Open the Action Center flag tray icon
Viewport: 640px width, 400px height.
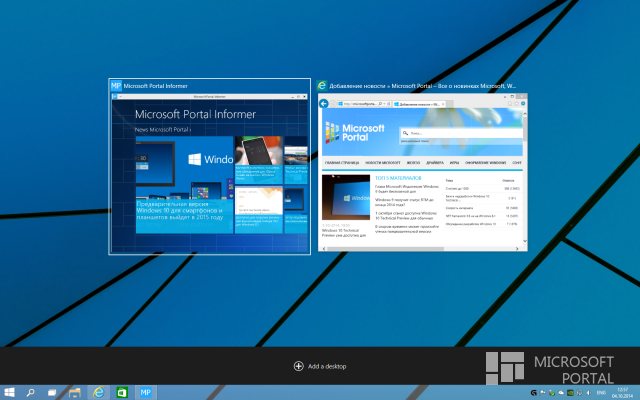[x=542, y=393]
